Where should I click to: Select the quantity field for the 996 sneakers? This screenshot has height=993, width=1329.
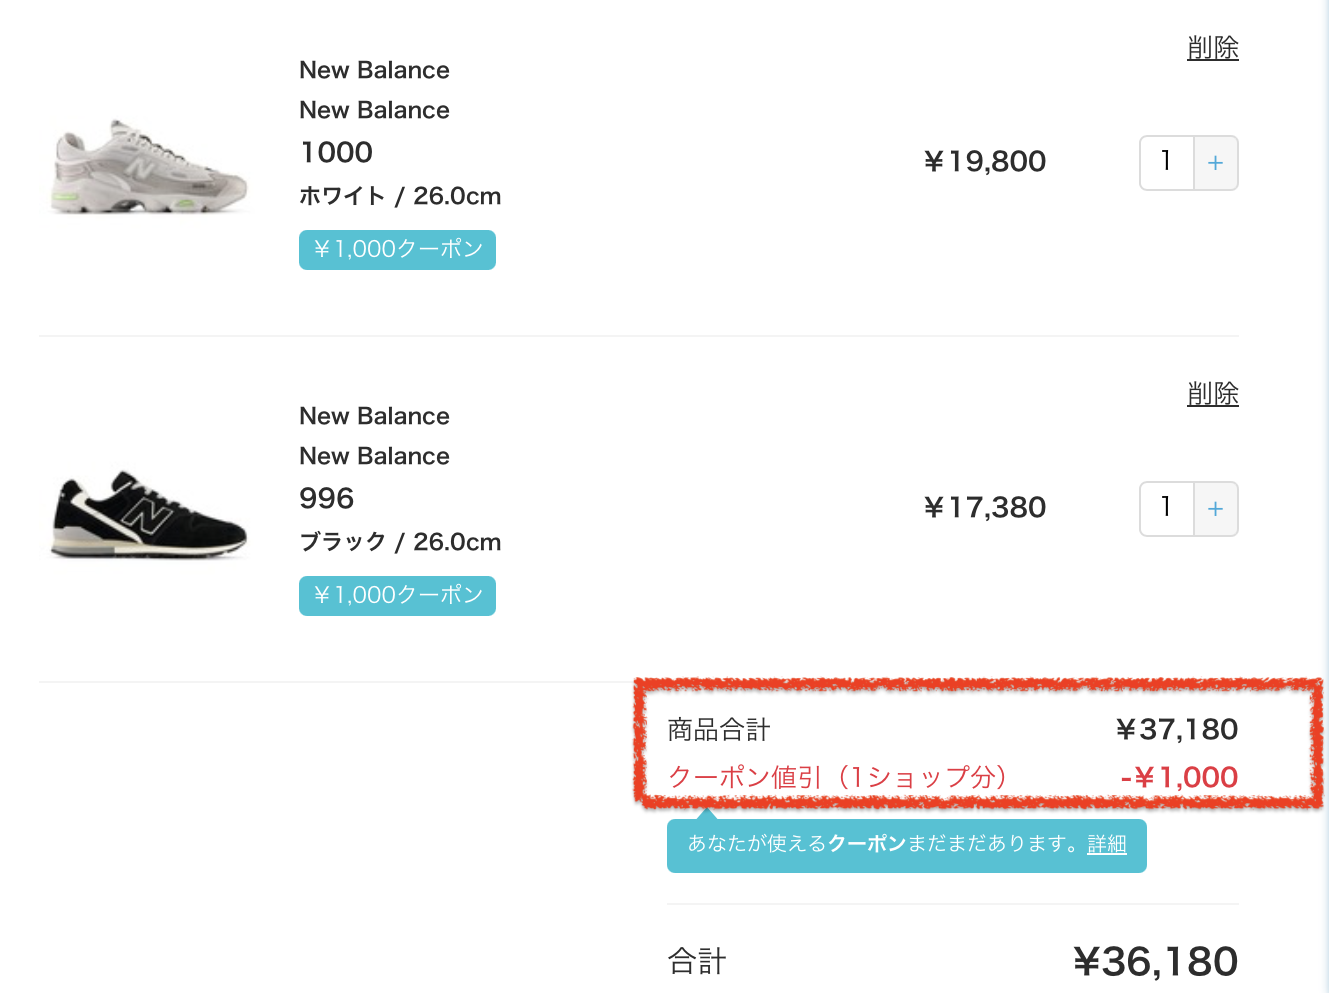pos(1165,508)
